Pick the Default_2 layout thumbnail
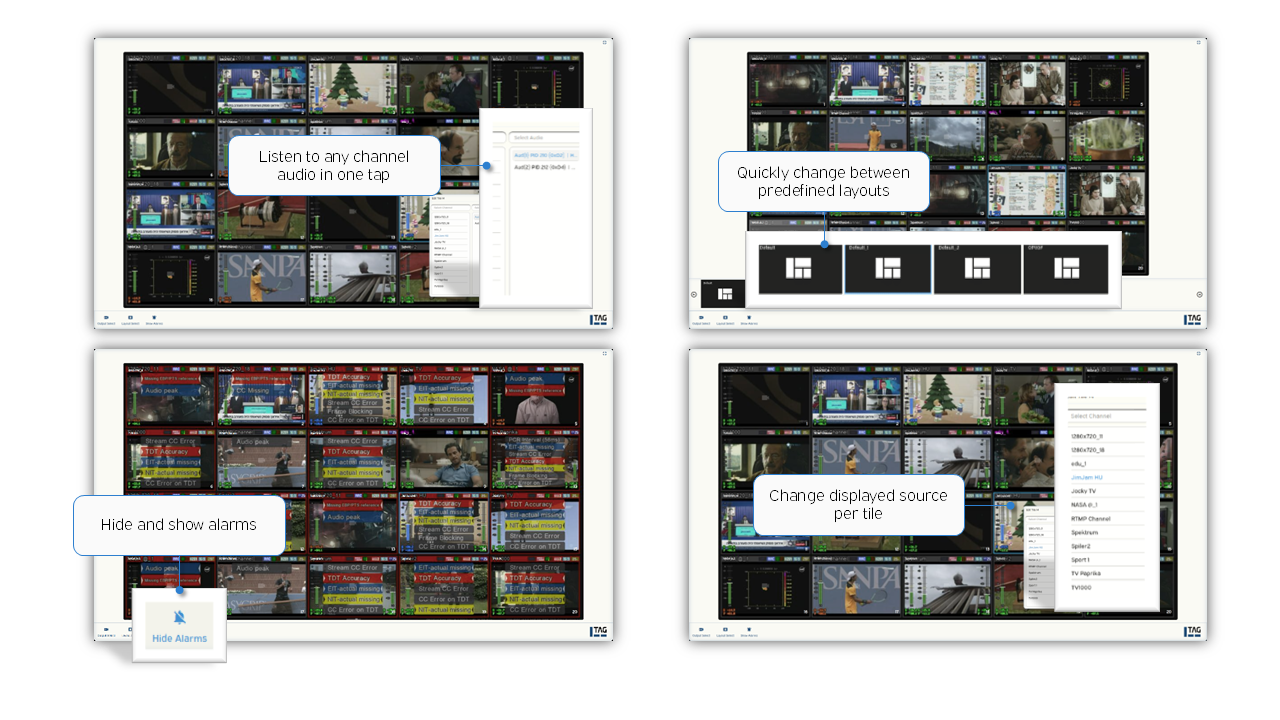Image resolution: width=1280 pixels, height=720 pixels. coord(977,269)
